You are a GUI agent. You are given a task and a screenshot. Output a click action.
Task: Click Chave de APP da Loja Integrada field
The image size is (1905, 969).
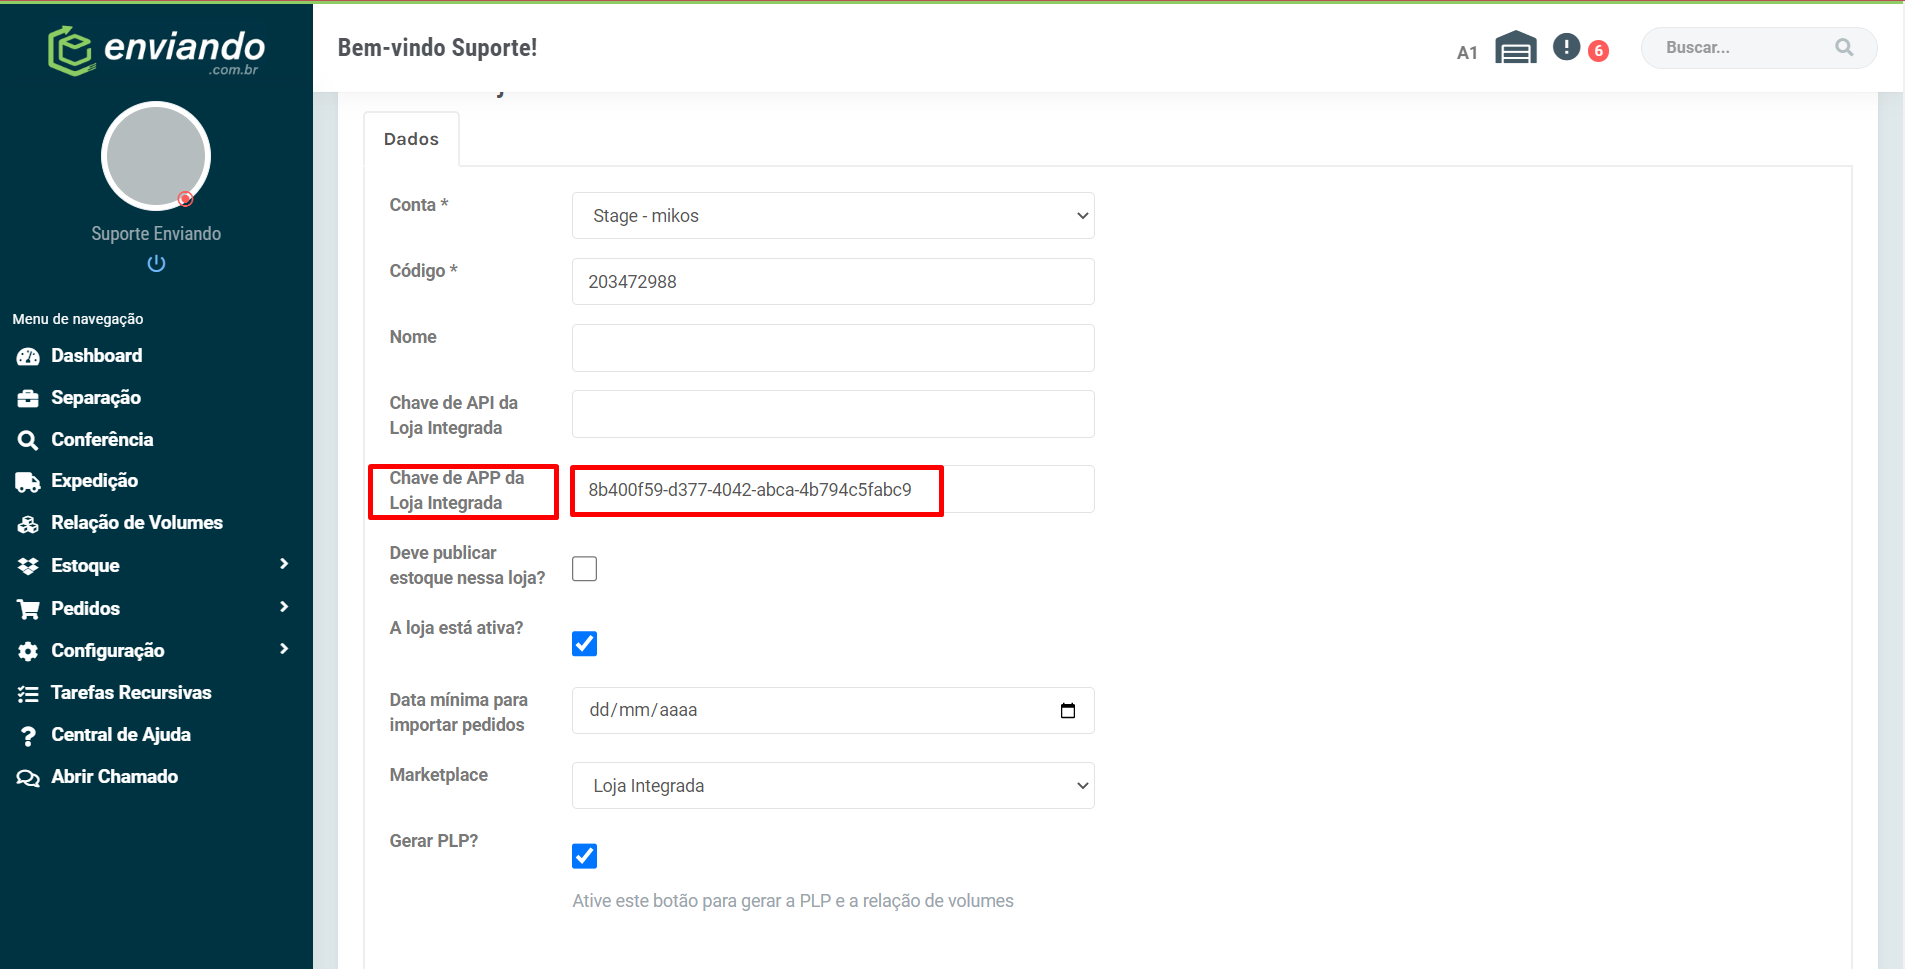coord(833,489)
